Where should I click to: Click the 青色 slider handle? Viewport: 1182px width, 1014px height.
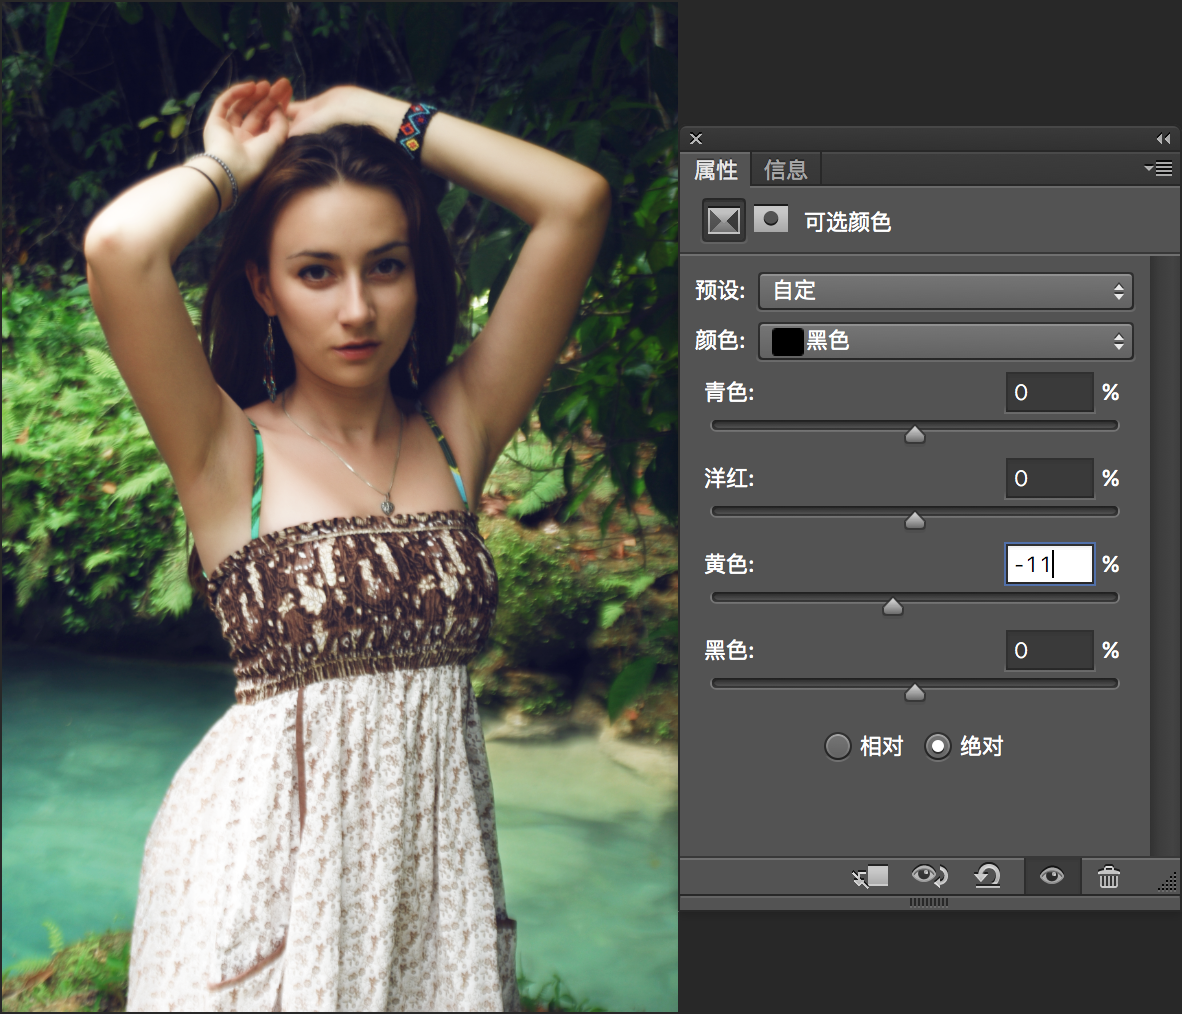click(x=914, y=434)
